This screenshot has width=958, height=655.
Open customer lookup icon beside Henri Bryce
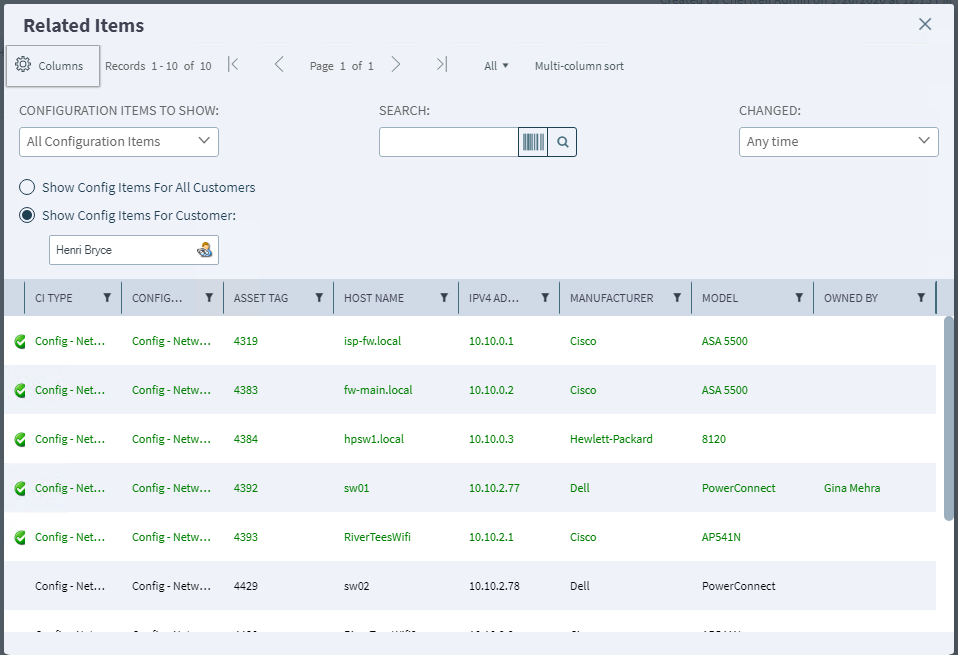tap(205, 250)
